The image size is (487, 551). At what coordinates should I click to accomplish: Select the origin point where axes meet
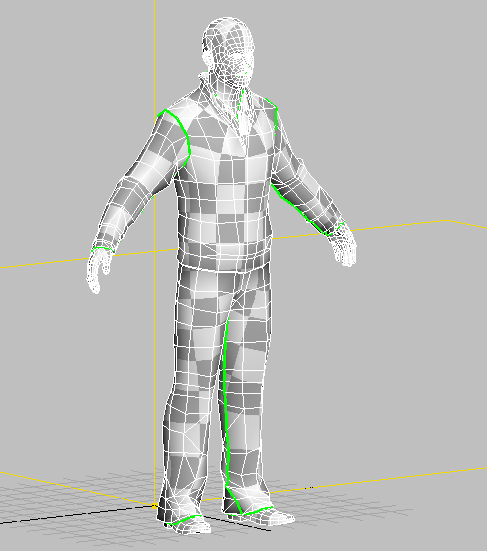point(155,506)
